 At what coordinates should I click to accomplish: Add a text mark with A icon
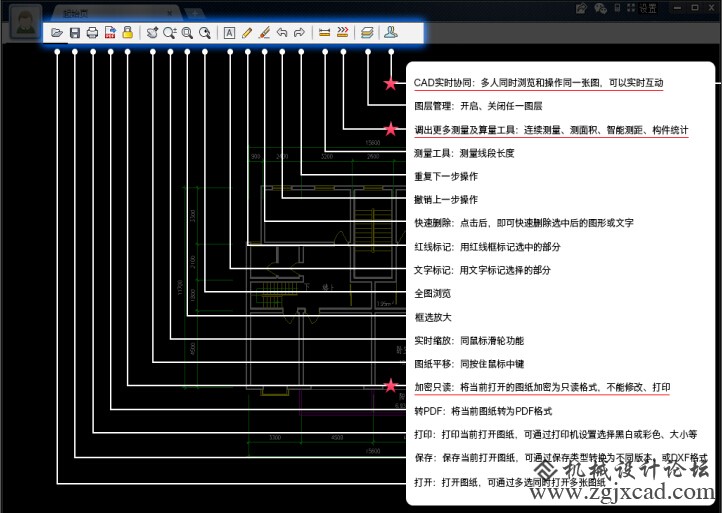click(x=229, y=33)
